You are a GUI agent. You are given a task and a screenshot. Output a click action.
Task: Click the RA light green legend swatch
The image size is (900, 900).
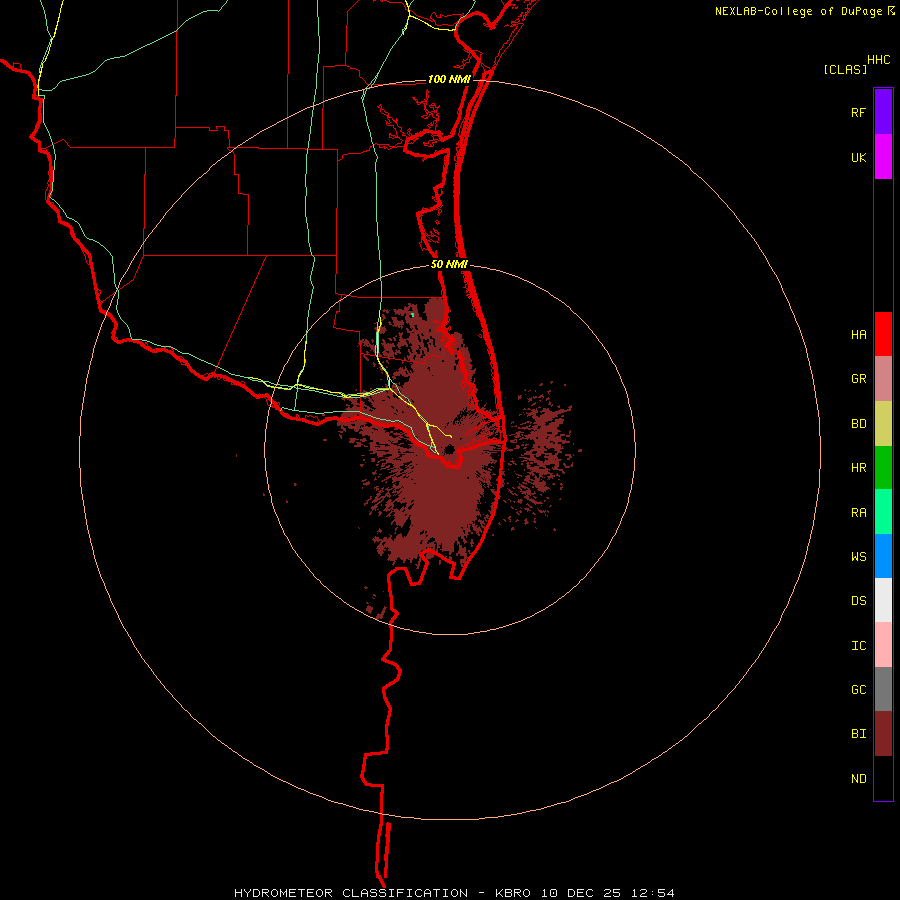pos(883,512)
